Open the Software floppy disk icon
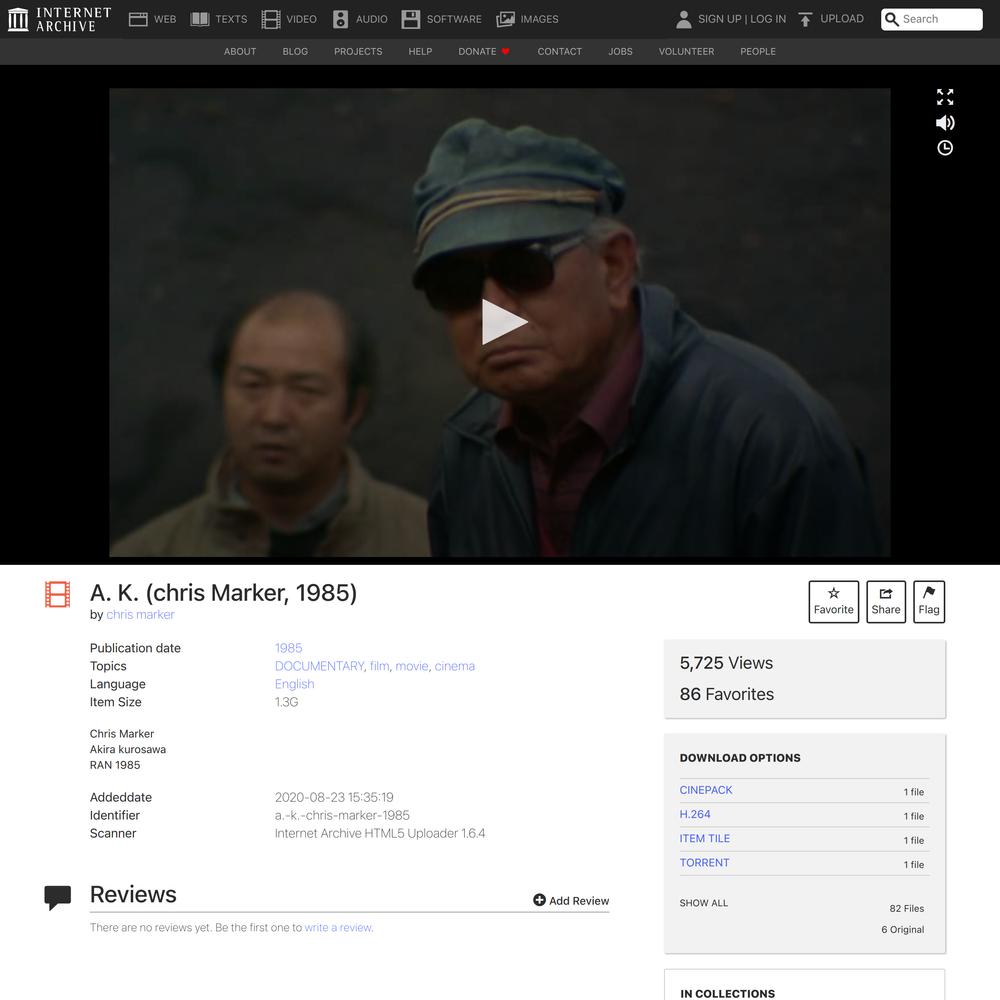Viewport: 1000px width, 1000px height. [411, 19]
